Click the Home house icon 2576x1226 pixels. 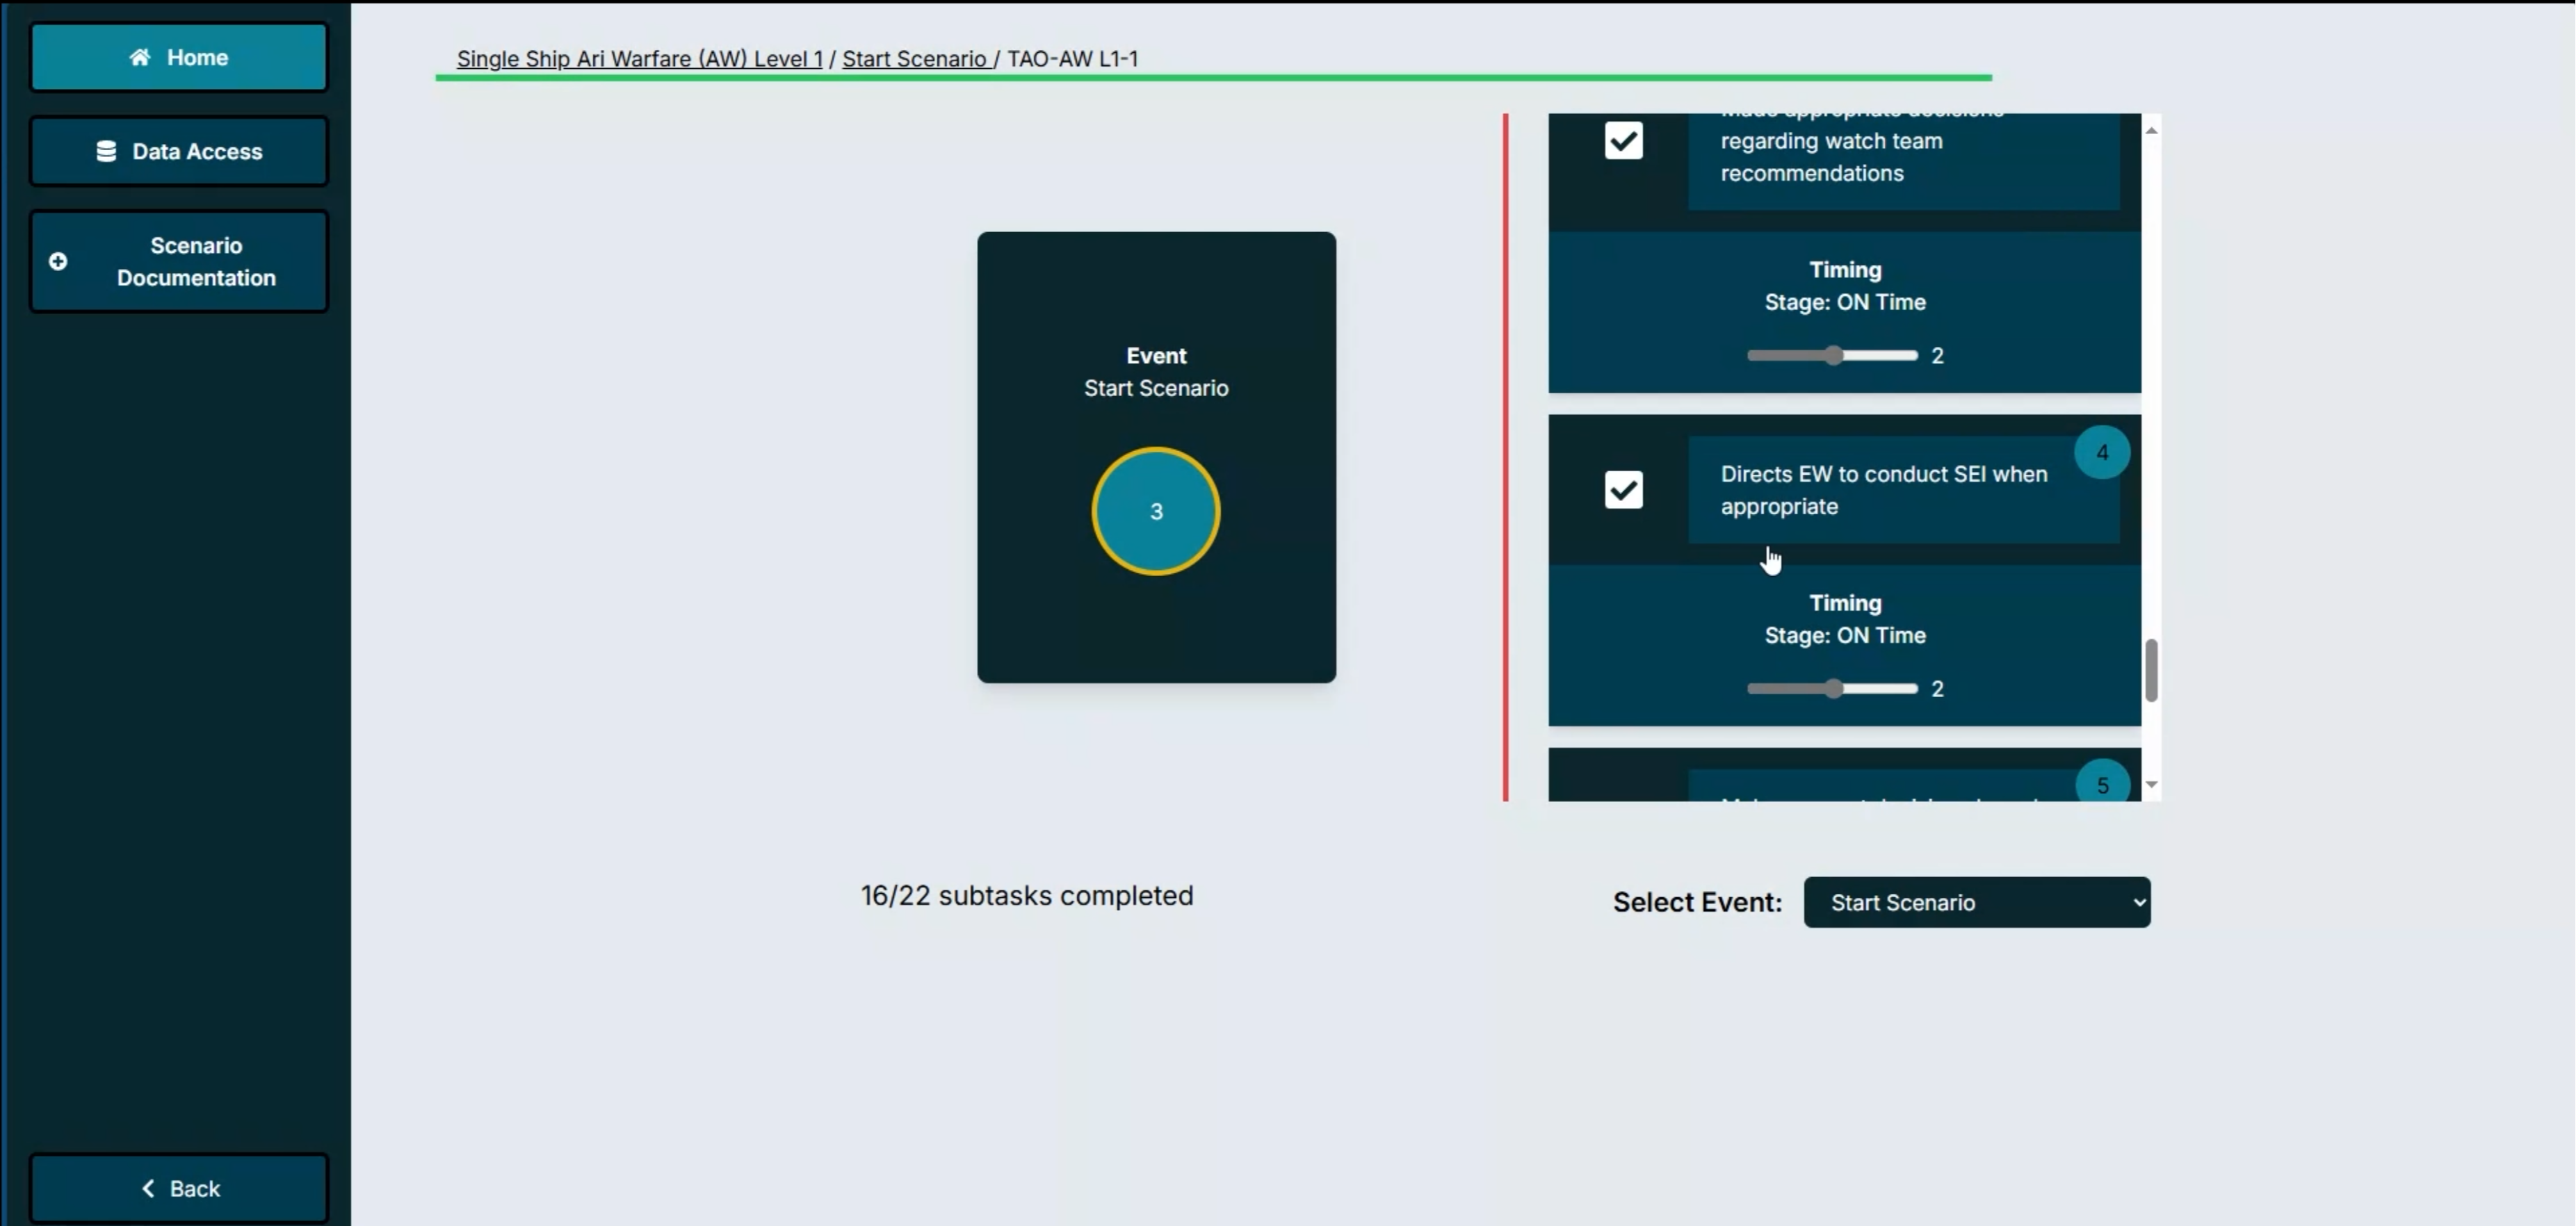pos(139,57)
